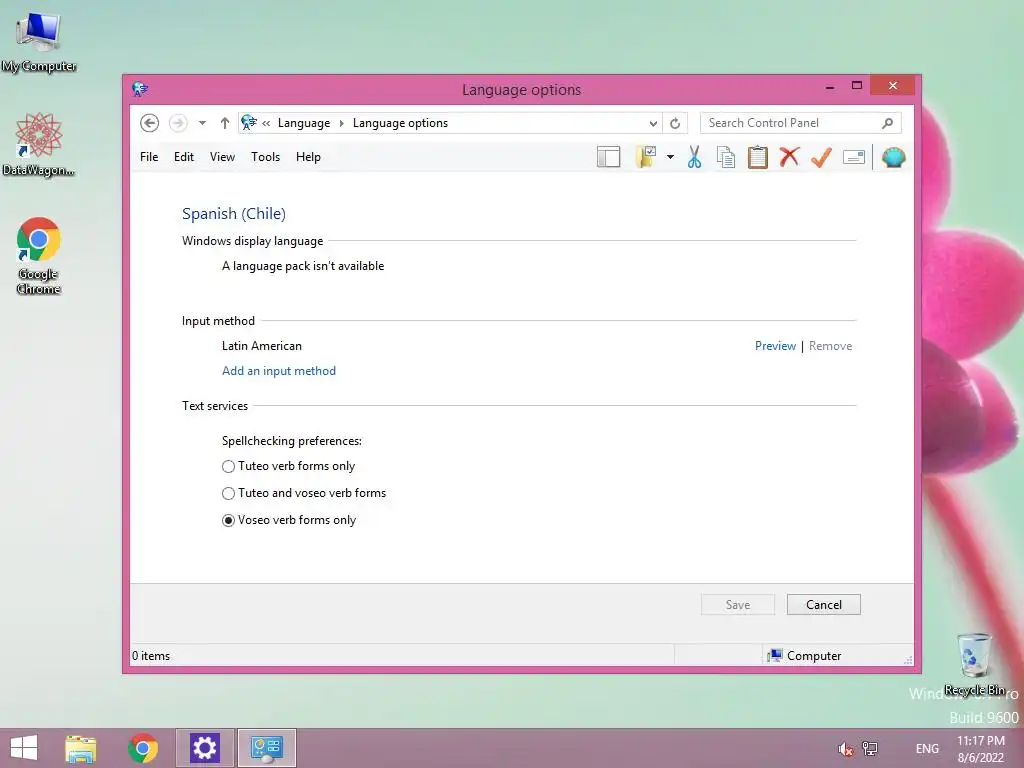Click the 0 items status text

coord(151,656)
